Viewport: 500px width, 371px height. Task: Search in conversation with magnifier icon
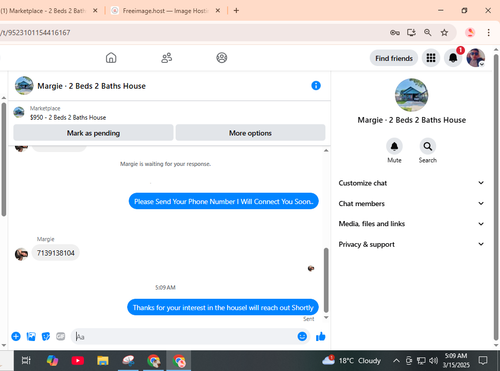point(428,146)
